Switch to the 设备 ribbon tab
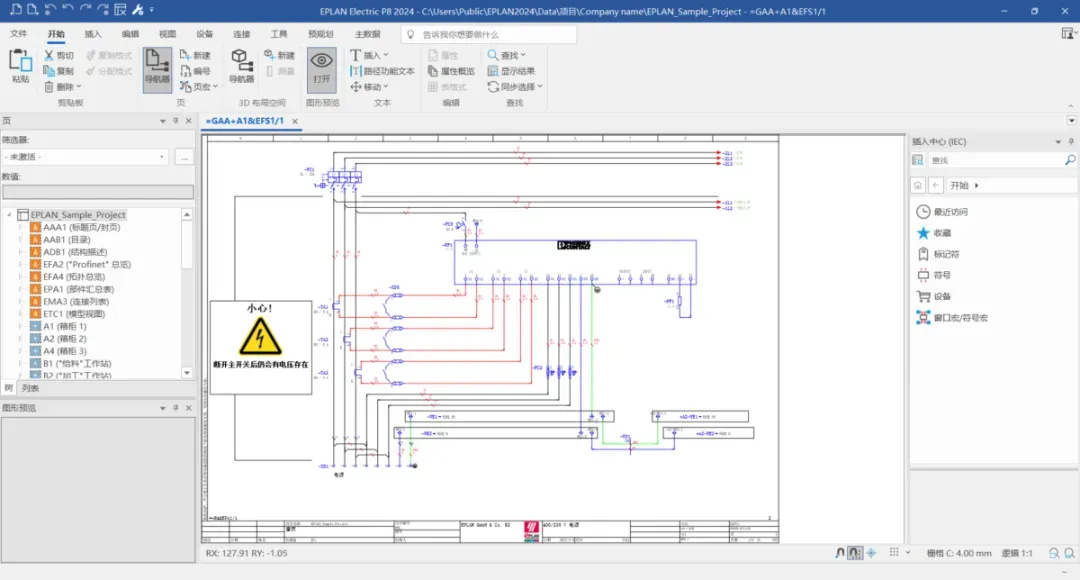Image resolution: width=1080 pixels, height=580 pixels. tap(205, 34)
